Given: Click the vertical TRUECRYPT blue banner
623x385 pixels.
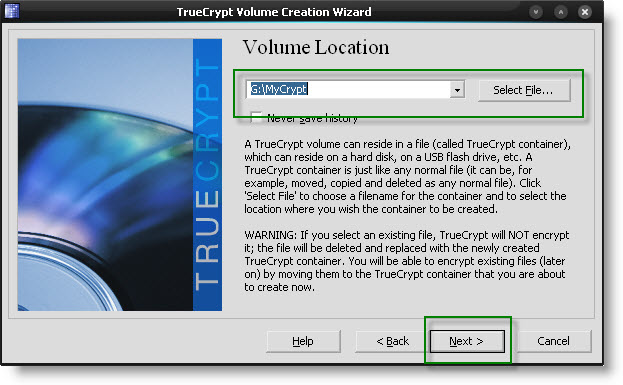Looking at the screenshot, I should point(207,175).
